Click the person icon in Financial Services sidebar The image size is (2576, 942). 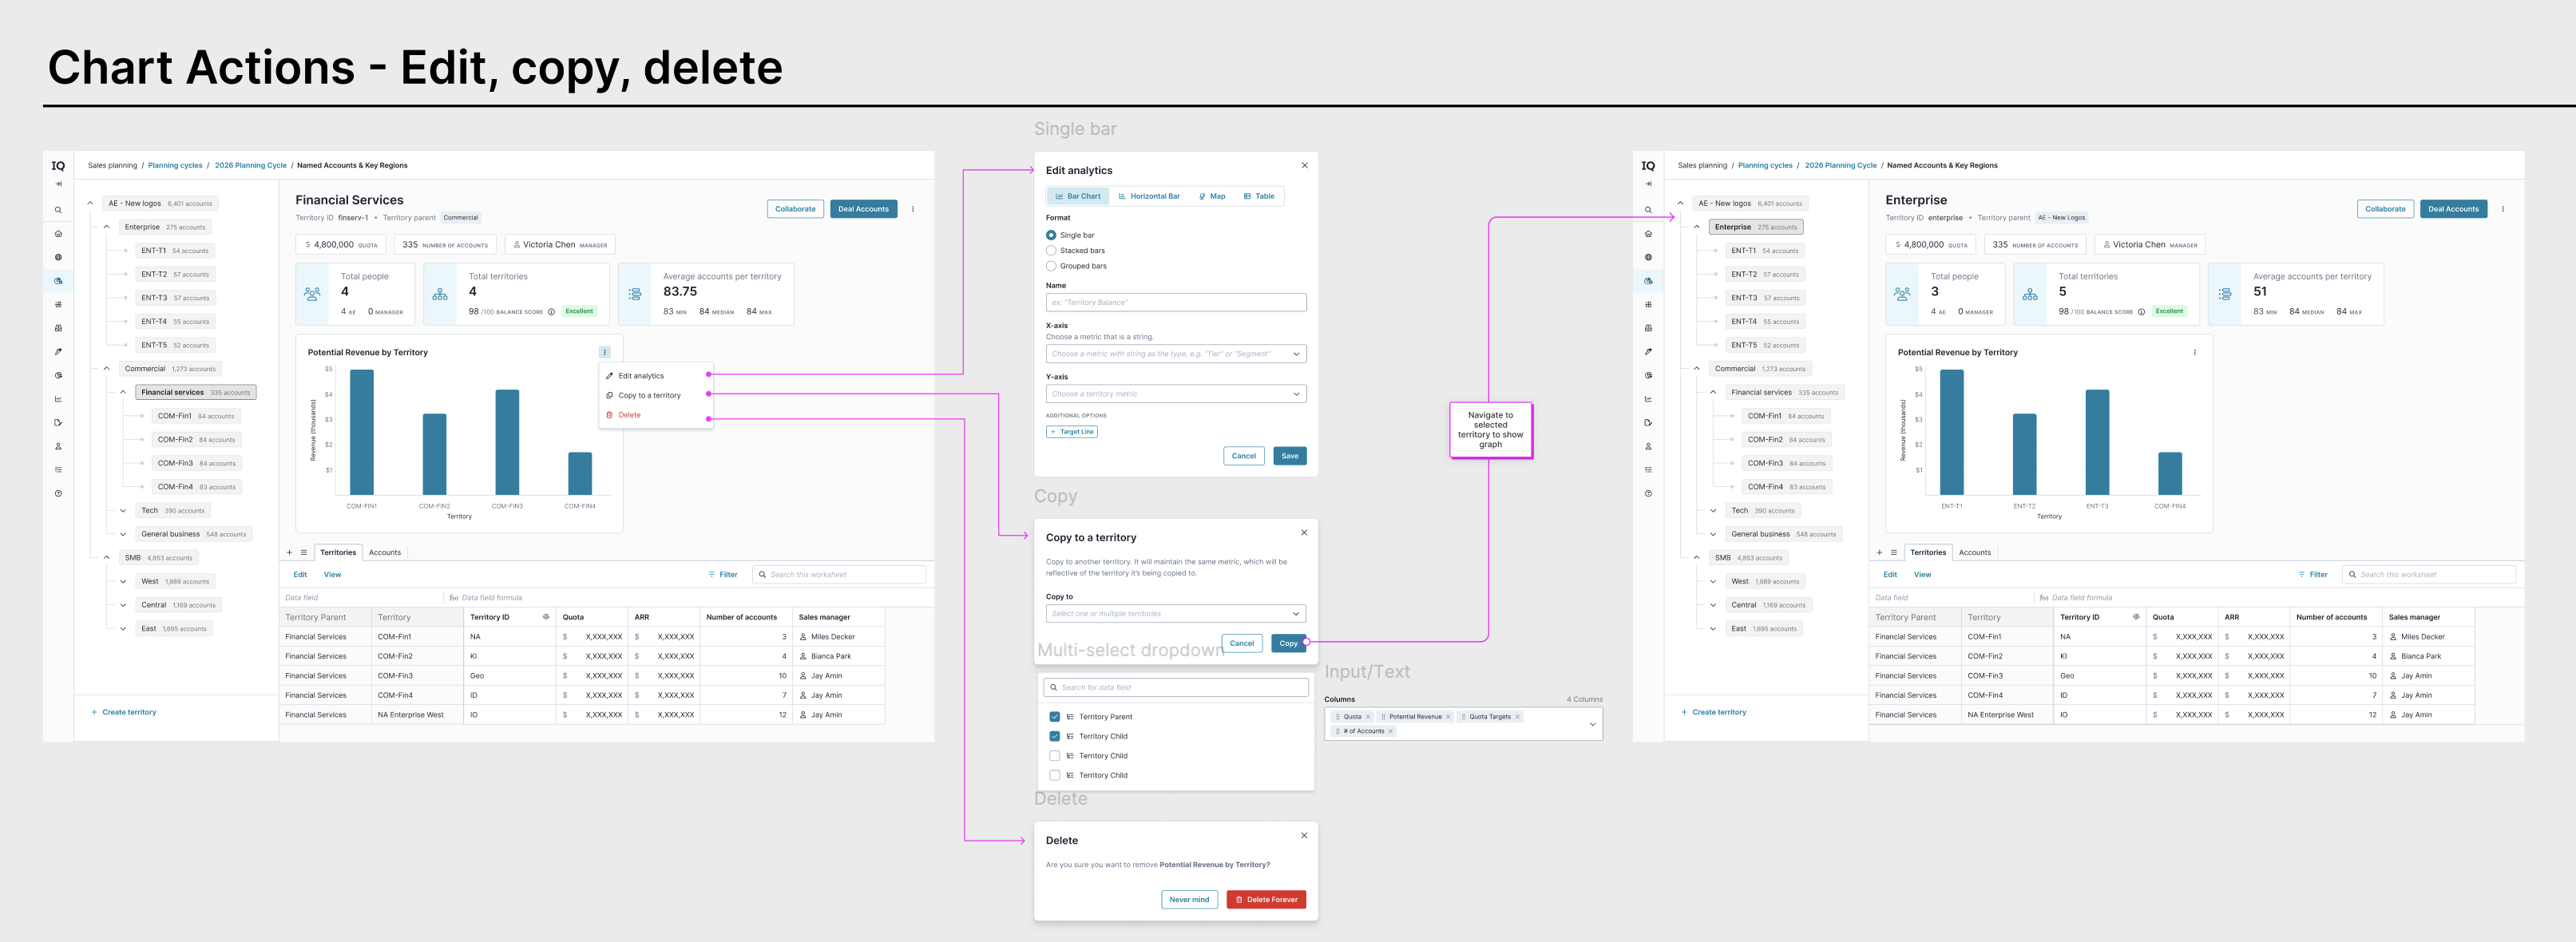tap(58, 446)
